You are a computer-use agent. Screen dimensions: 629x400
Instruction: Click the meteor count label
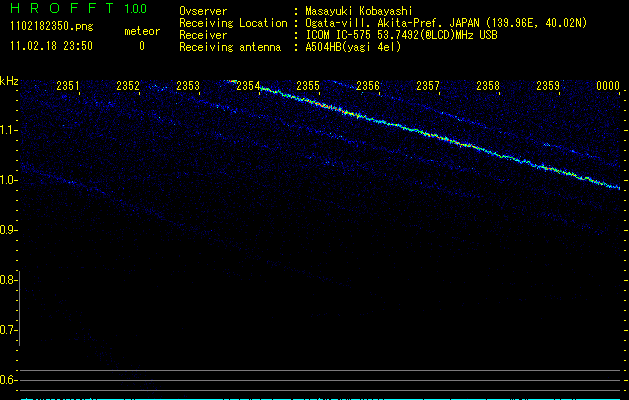pyautogui.click(x=142, y=31)
